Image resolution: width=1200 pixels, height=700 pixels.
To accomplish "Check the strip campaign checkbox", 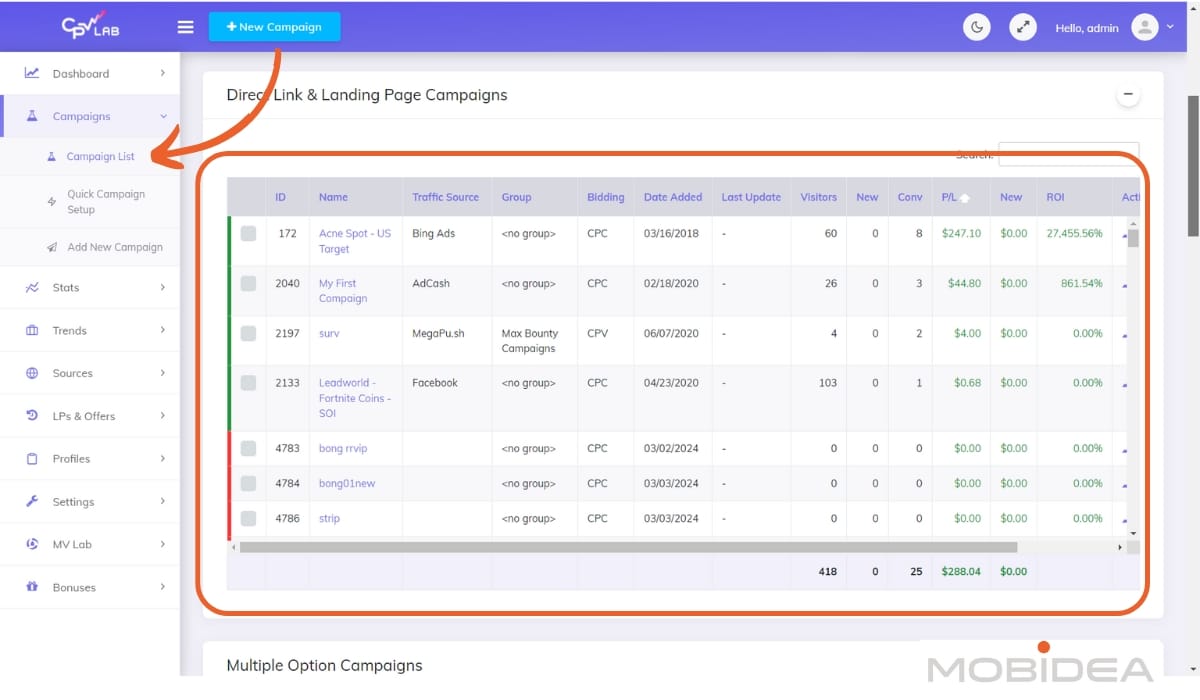I will pos(248,518).
